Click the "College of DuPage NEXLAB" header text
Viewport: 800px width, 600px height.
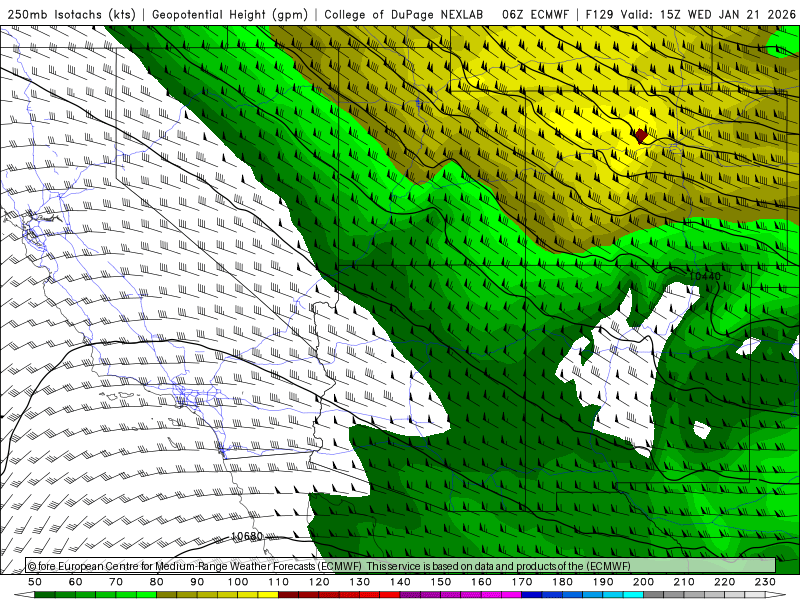pyautogui.click(x=404, y=15)
